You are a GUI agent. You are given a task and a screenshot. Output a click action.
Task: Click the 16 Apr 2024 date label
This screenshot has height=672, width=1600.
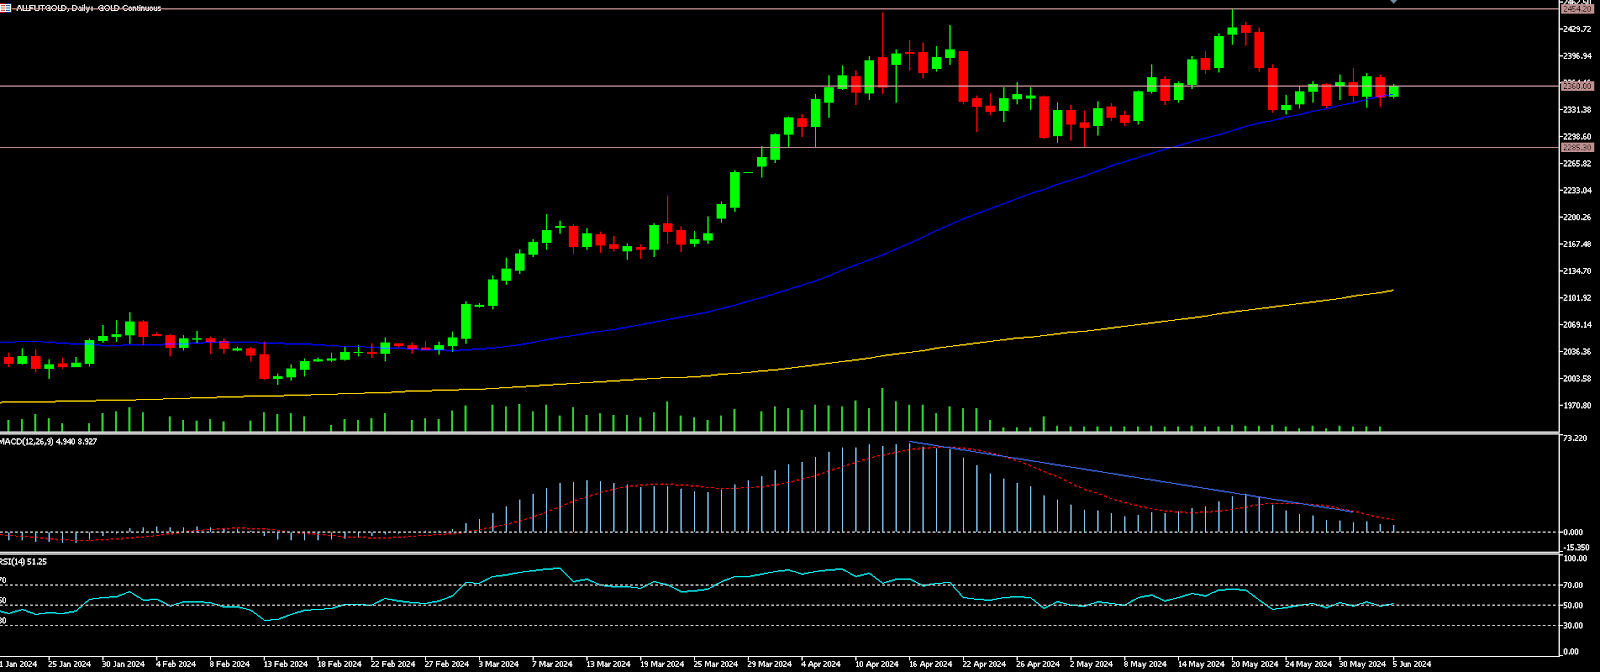(x=930, y=664)
